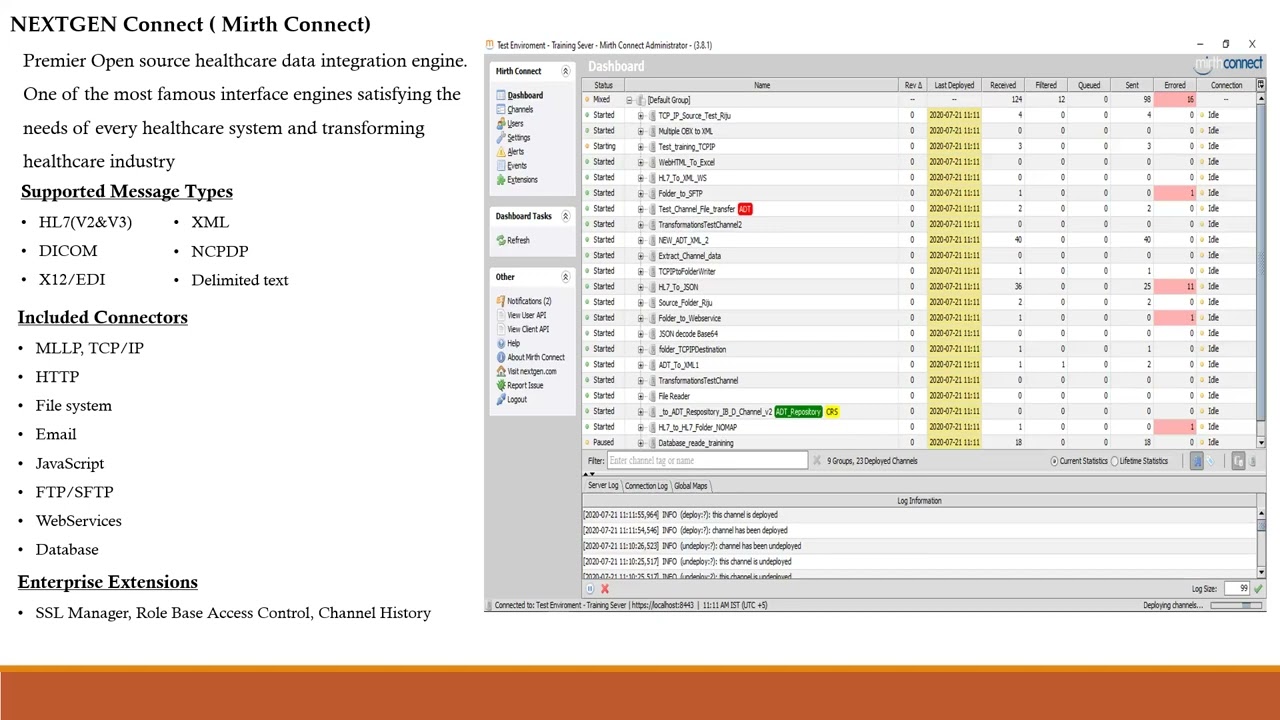Select Current Statistics radio button
Viewport: 1280px width, 720px height.
coord(1054,461)
